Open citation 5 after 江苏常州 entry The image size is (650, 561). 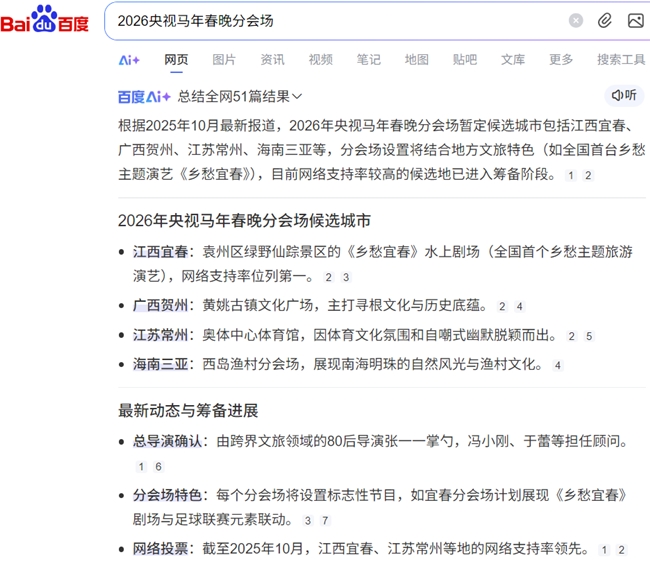[589, 337]
